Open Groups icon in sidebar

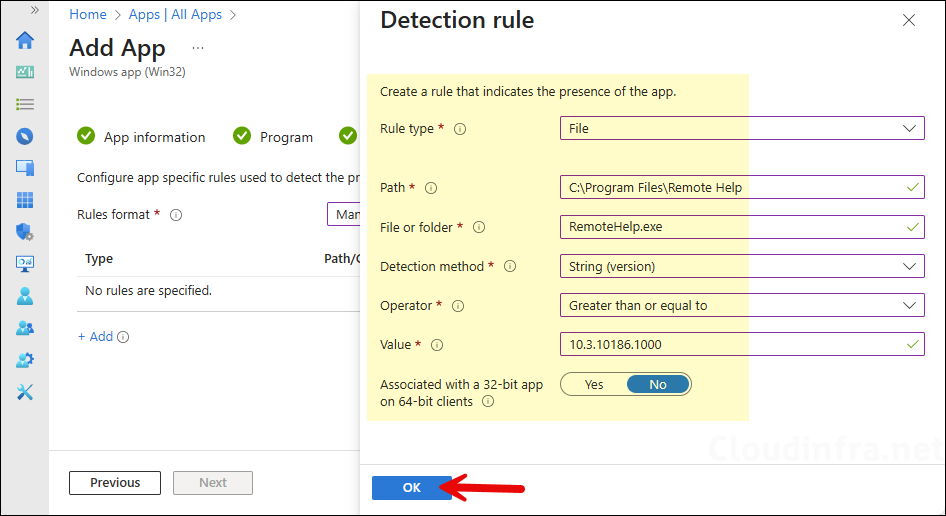25,328
